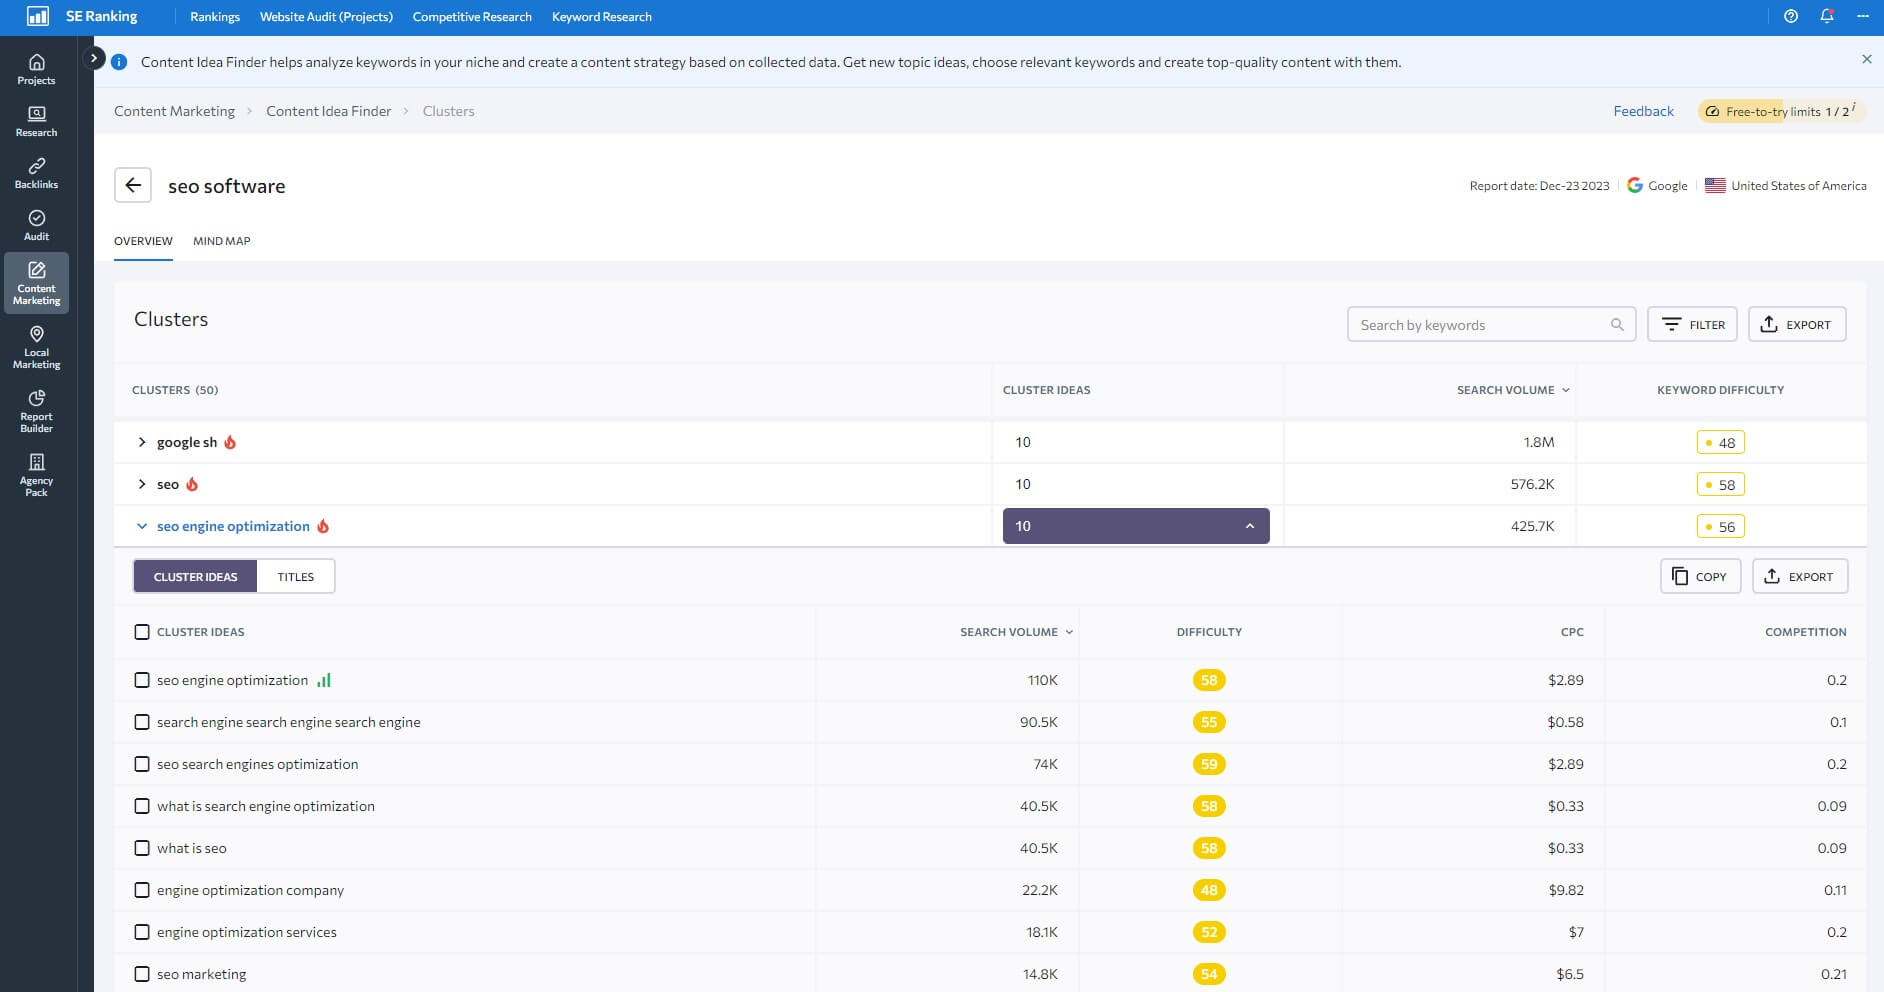Image resolution: width=1884 pixels, height=992 pixels.
Task: Switch to the Titles tab
Action: click(296, 577)
